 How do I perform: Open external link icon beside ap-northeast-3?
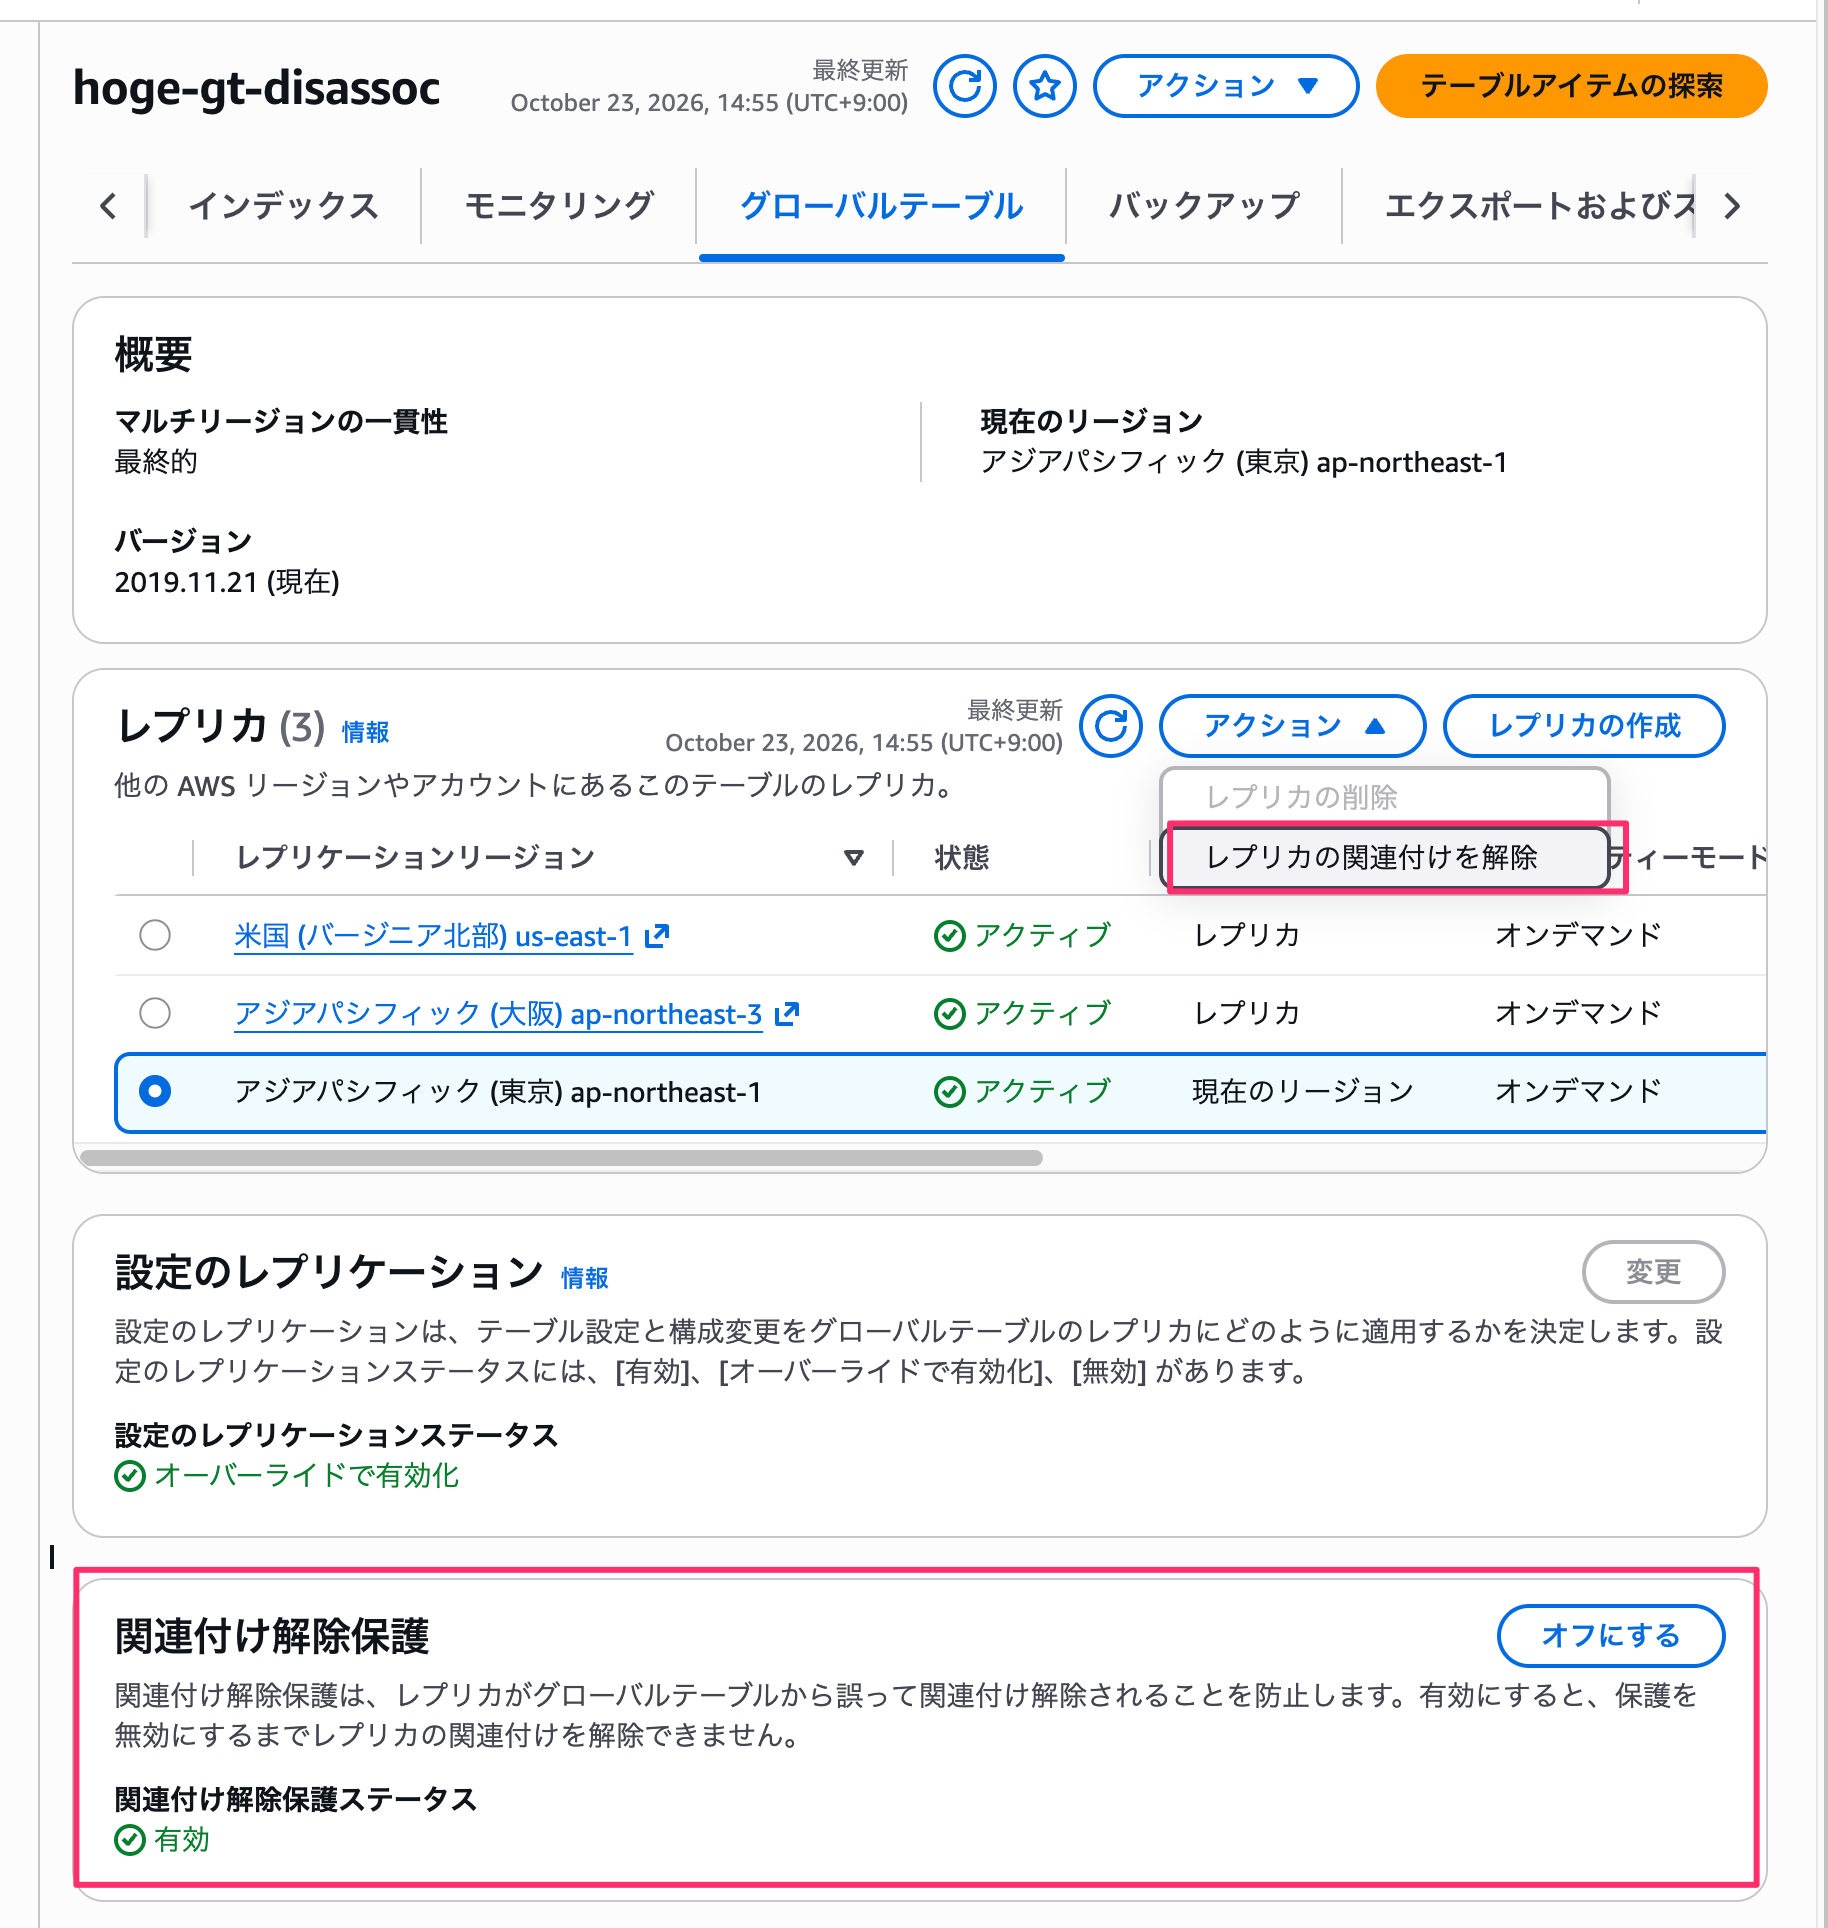tap(787, 1014)
